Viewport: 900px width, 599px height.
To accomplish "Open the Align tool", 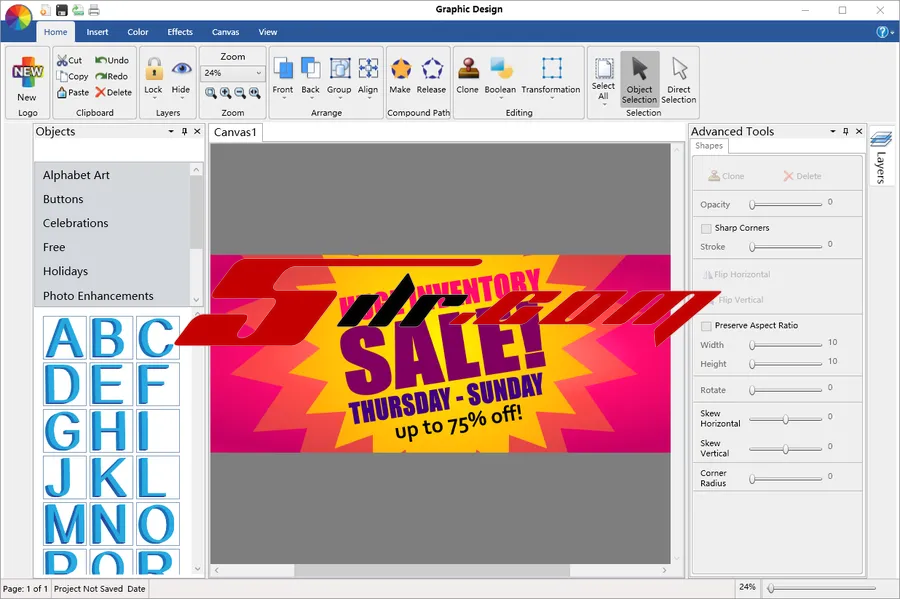I will coord(368,76).
